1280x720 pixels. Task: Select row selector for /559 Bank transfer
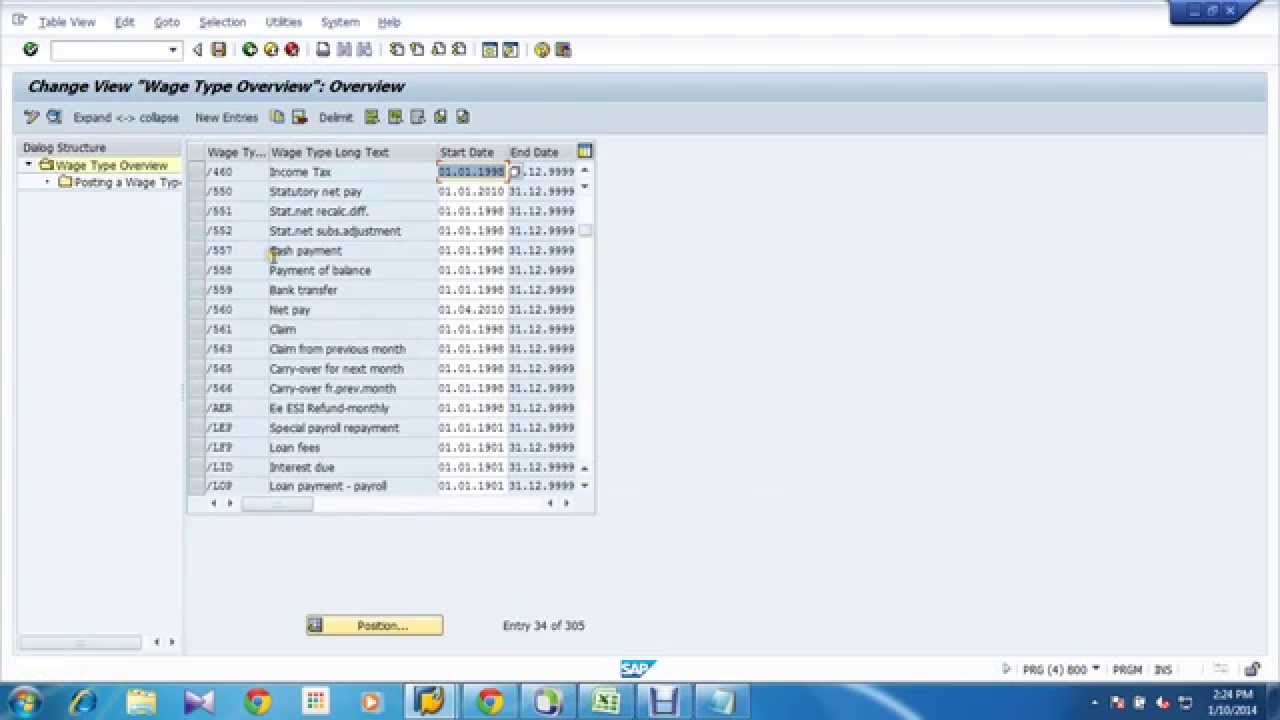coord(196,290)
